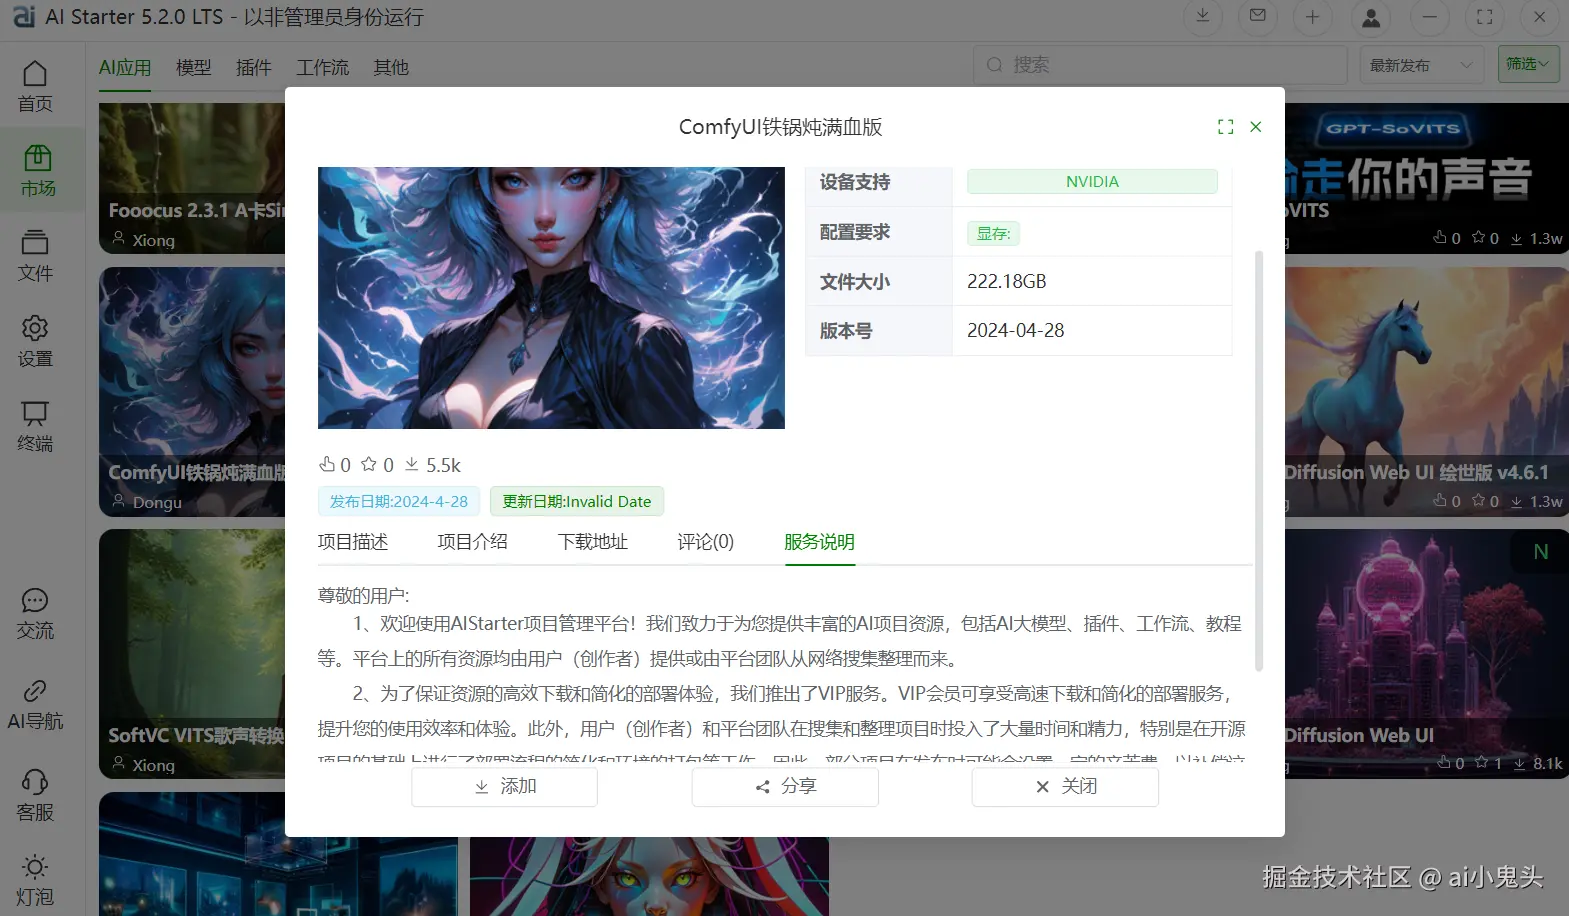The image size is (1569, 916).
Task: Expand the 最新发布 sort dropdown
Action: tap(1421, 65)
